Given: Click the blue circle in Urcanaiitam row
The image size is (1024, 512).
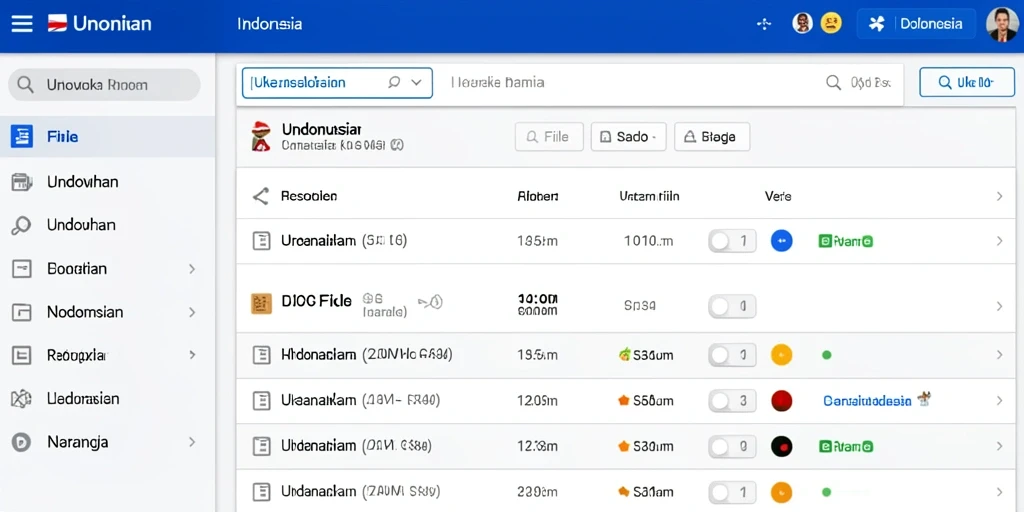Looking at the screenshot, I should 782,241.
